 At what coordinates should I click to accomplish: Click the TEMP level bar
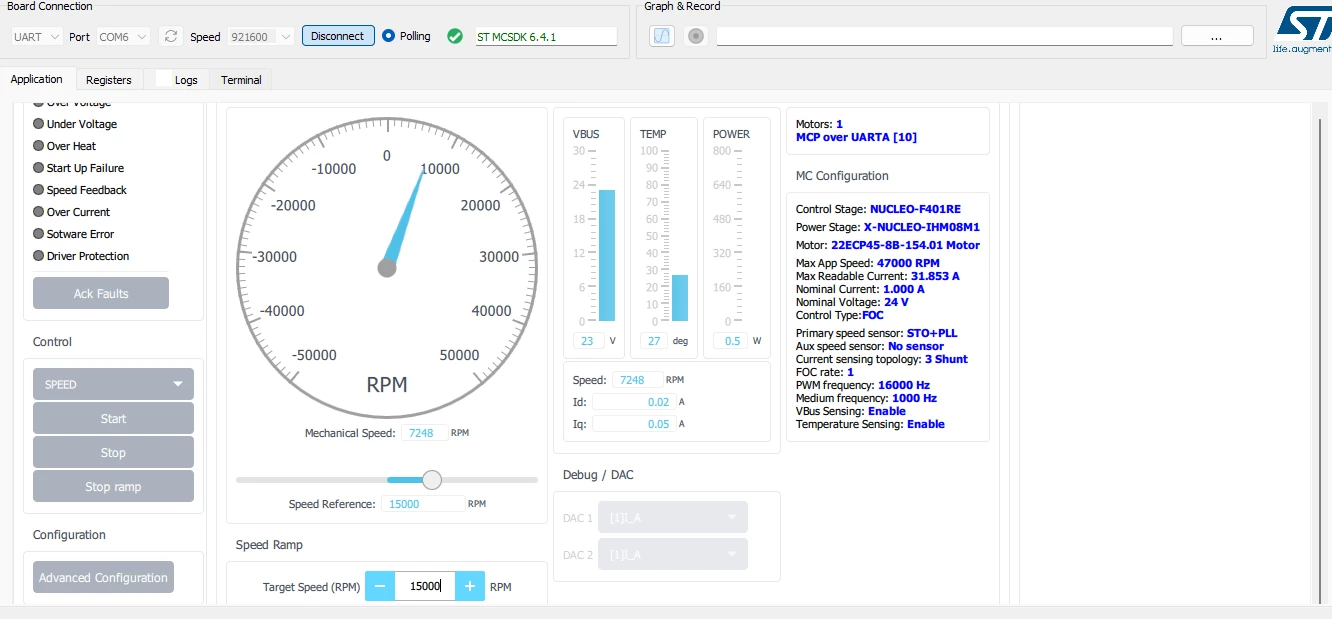pos(680,297)
